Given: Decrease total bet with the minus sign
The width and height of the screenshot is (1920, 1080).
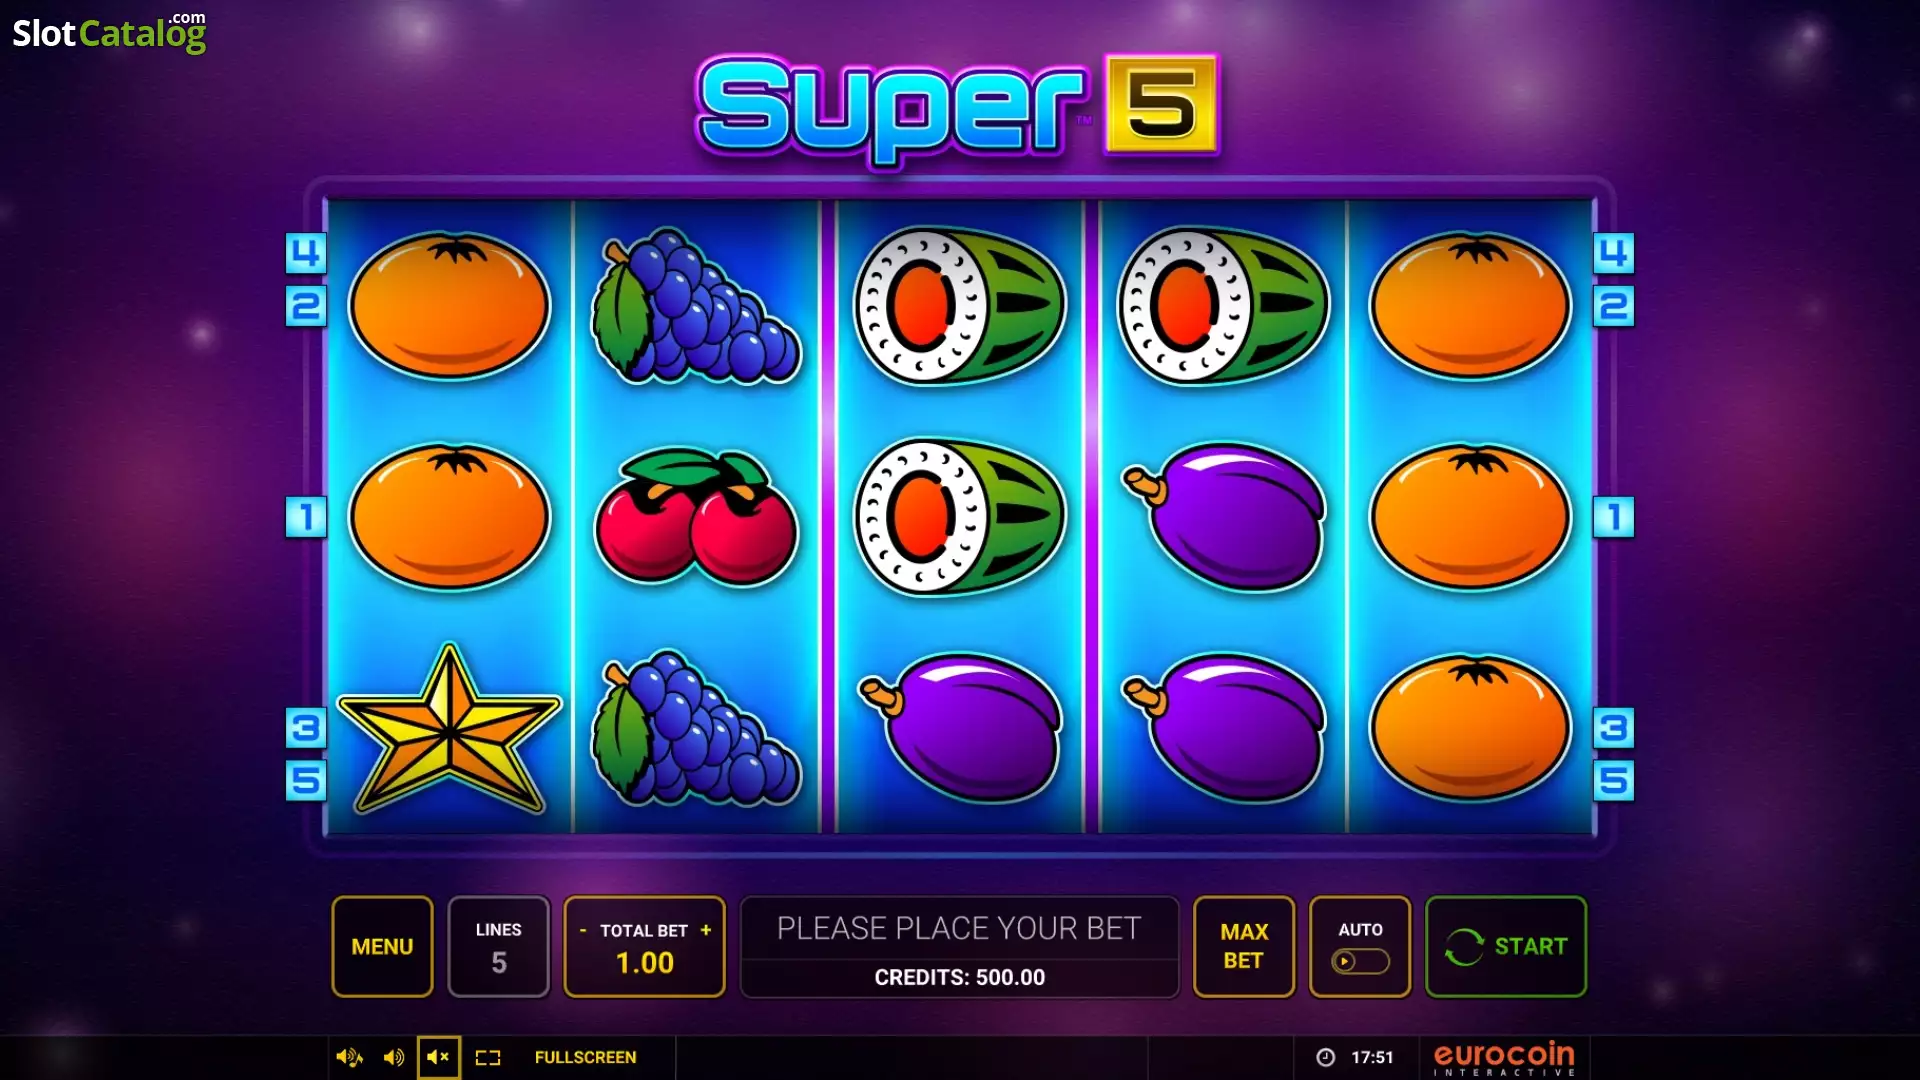Looking at the screenshot, I should click(x=583, y=930).
